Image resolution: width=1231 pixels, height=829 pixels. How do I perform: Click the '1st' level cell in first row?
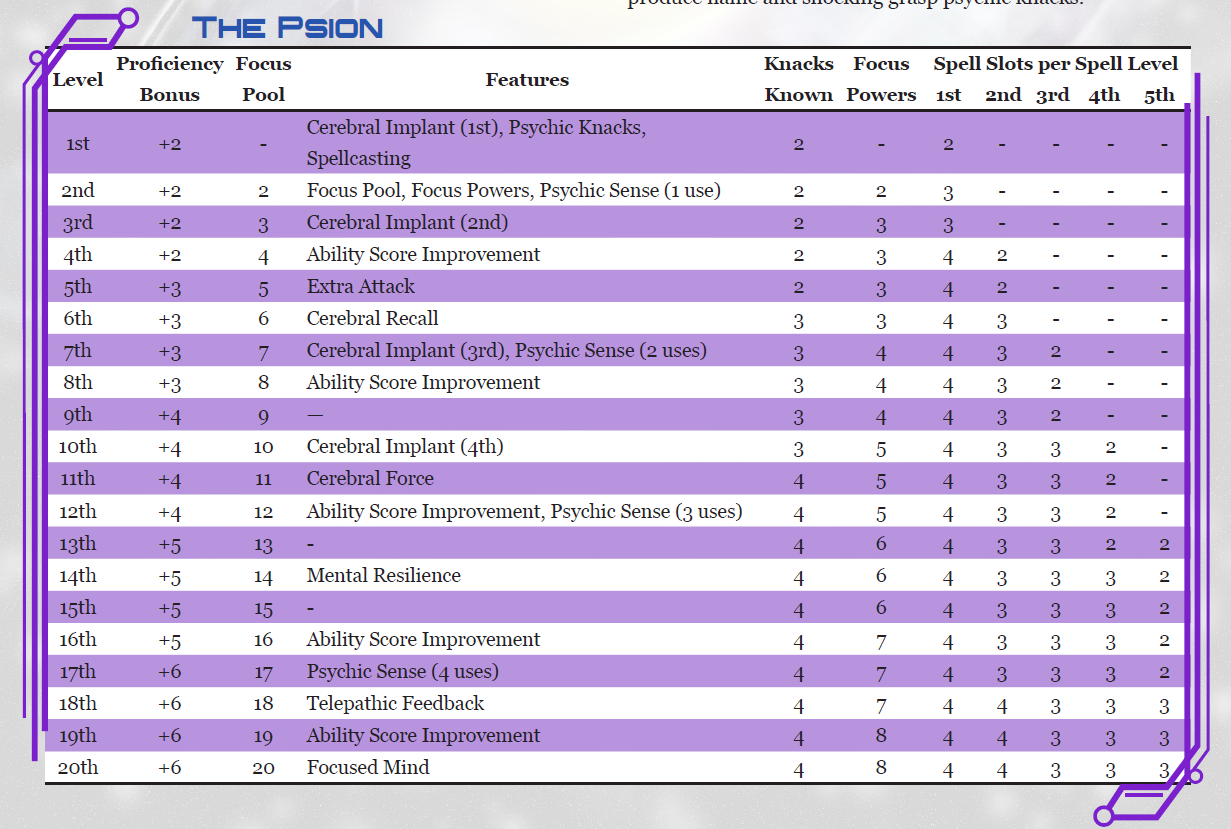[x=77, y=144]
